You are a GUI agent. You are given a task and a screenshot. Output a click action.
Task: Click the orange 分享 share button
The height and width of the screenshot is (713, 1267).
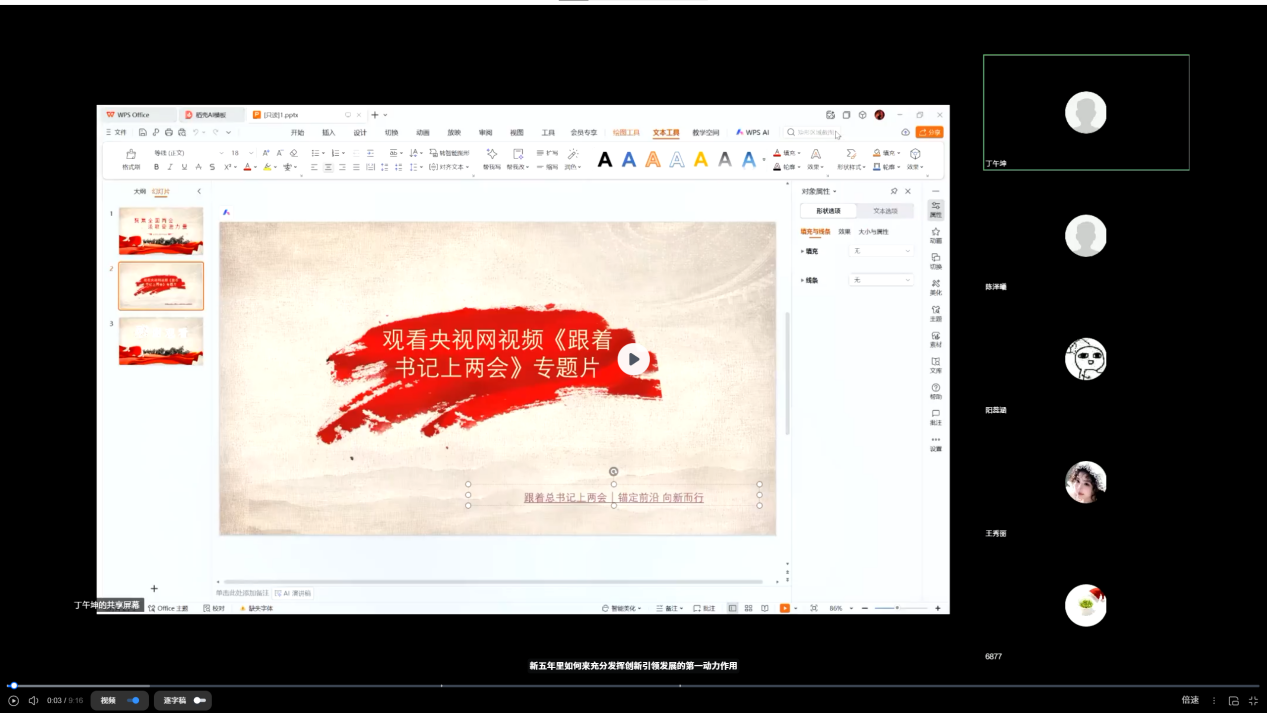coord(930,132)
